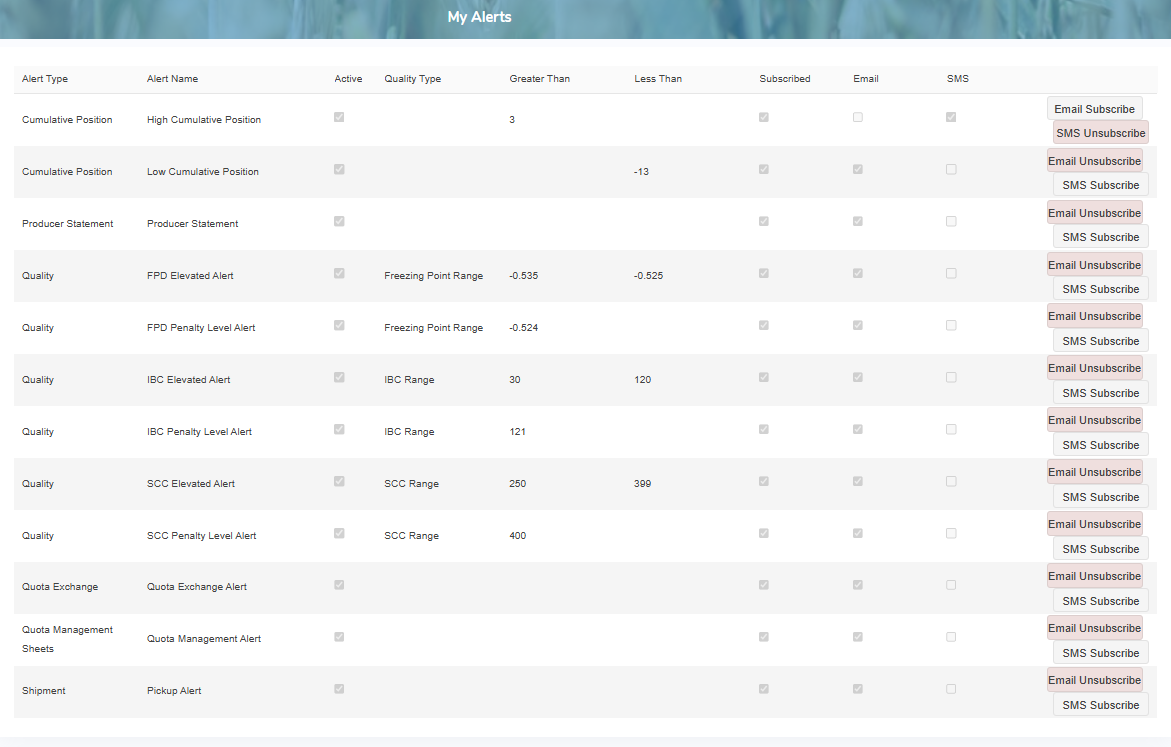Click SMS Unsubscribe for High Cumulative Position
Screen dimensions: 1171x747
[x=1100, y=132]
